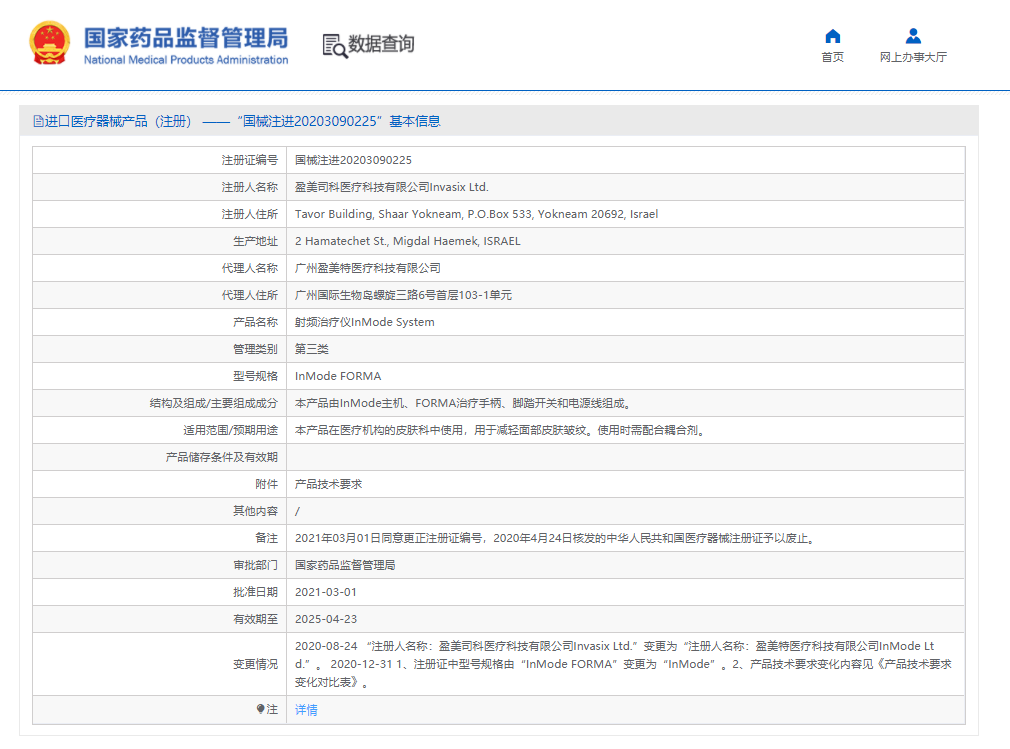Go to 首页 home icon

[x=832, y=36]
